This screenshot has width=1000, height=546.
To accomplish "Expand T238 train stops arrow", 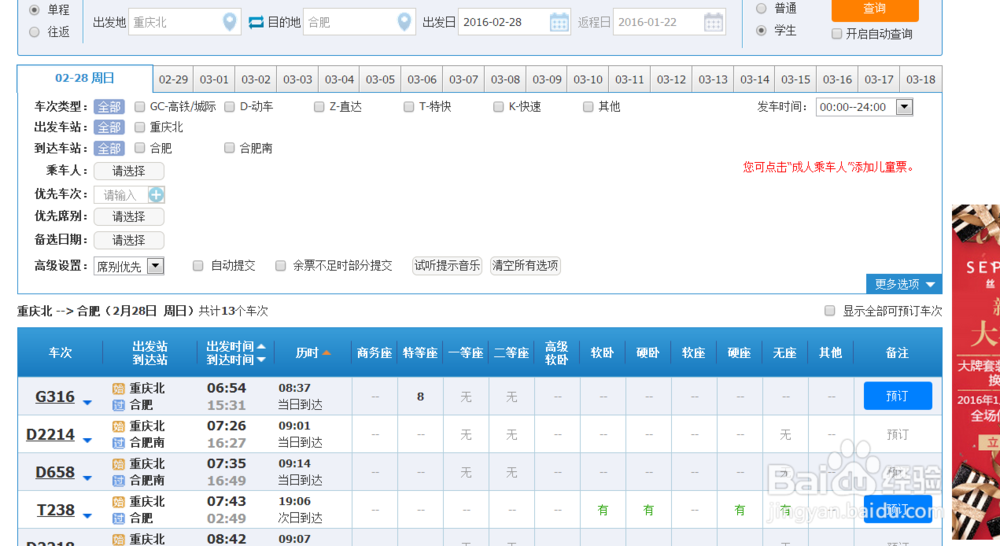I will click(87, 515).
